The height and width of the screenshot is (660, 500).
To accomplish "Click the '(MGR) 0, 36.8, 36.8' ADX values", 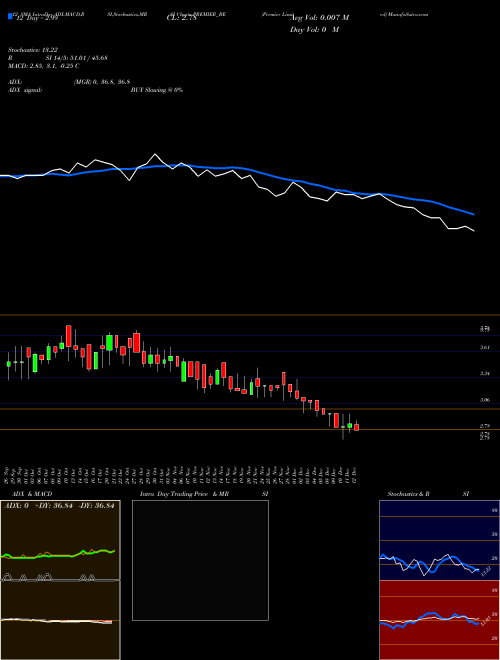I will pyautogui.click(x=102, y=82).
